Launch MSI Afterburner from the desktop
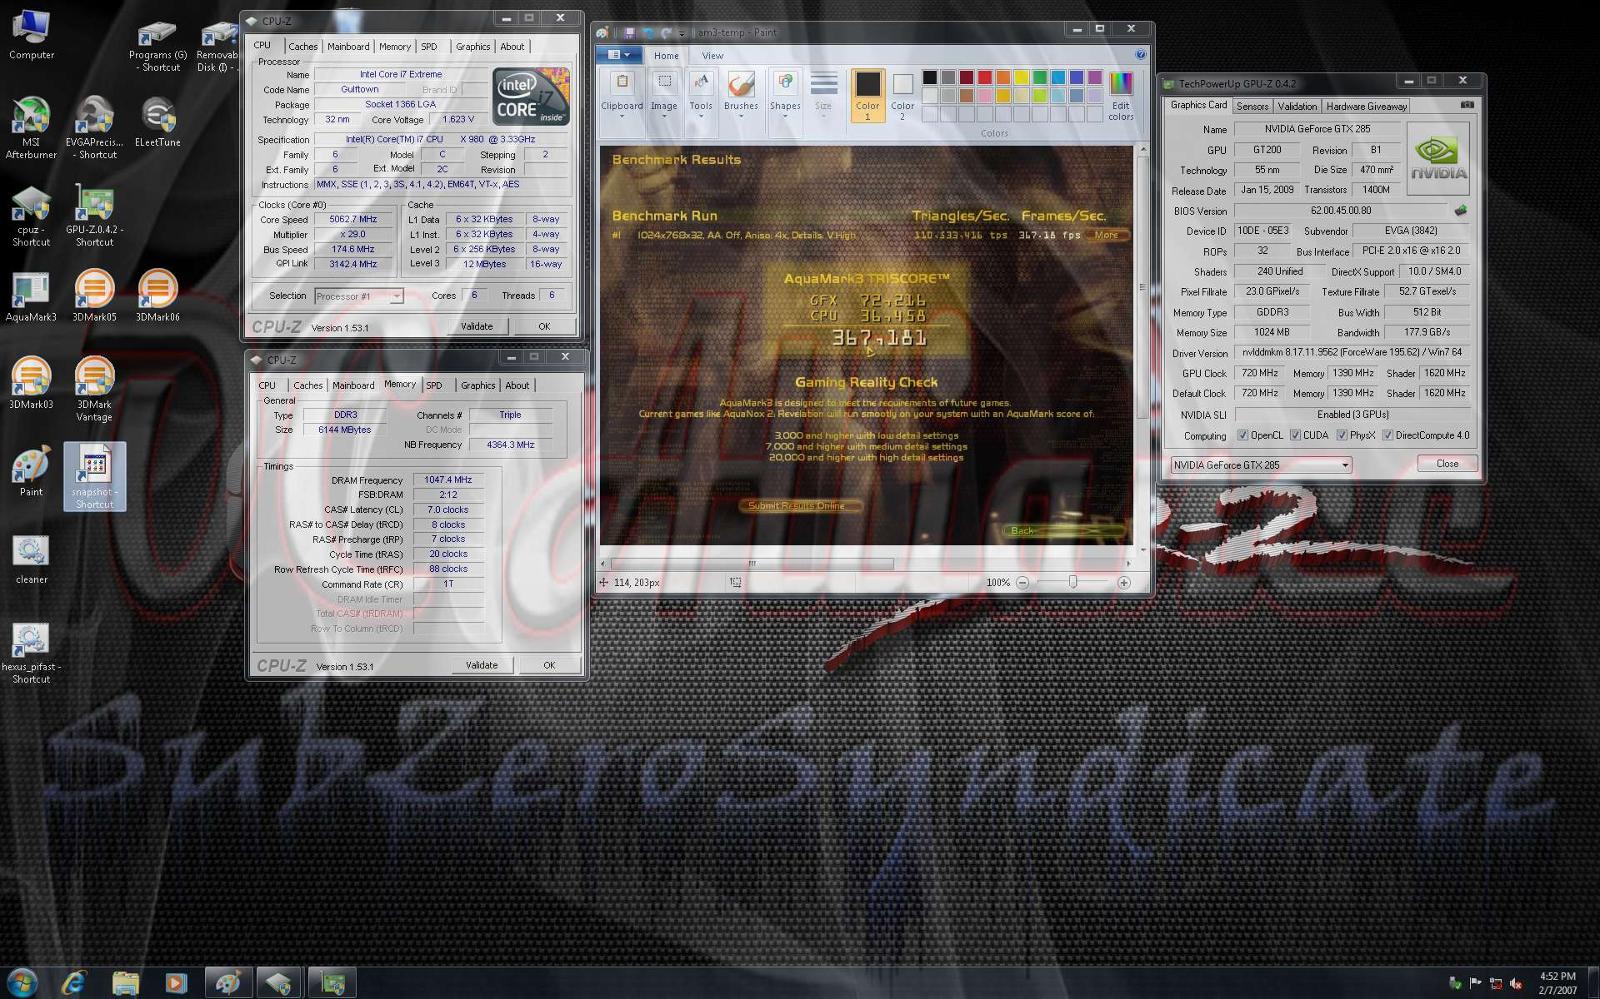The width and height of the screenshot is (1600, 999). click(31, 128)
